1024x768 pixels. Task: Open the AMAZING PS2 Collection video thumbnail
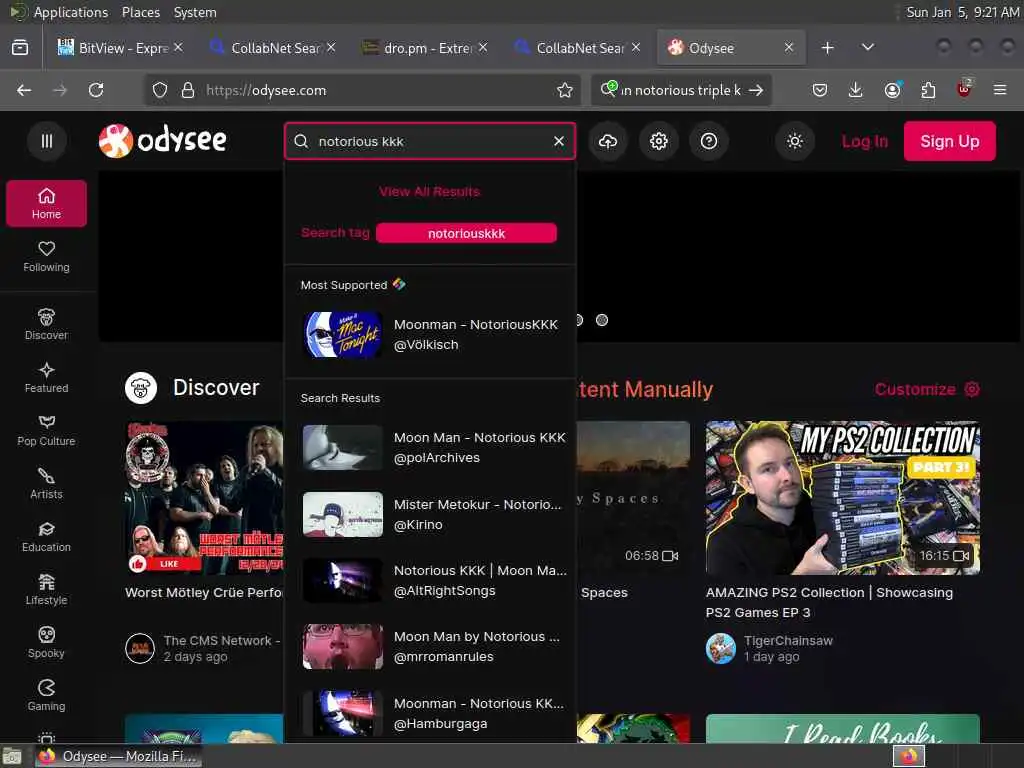842,498
